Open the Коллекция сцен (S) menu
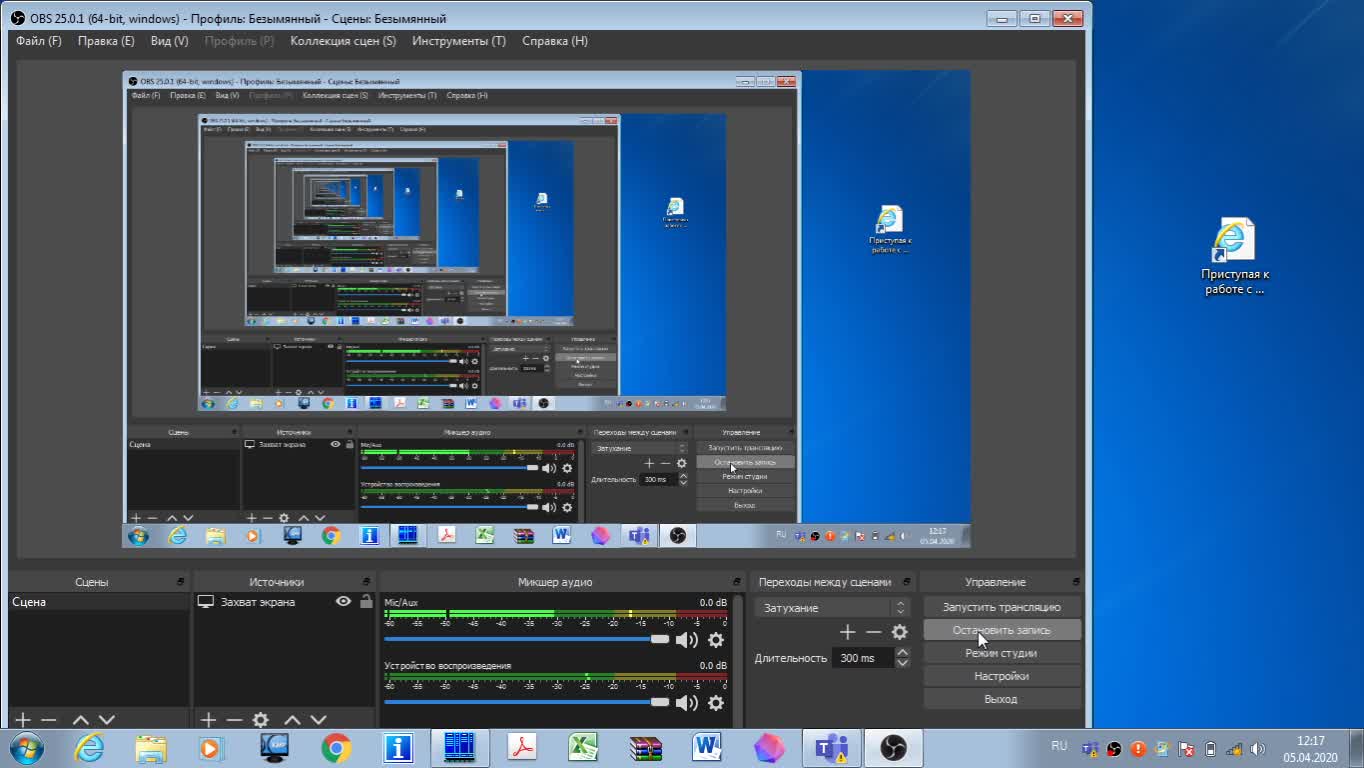The image size is (1364, 768). [x=343, y=41]
